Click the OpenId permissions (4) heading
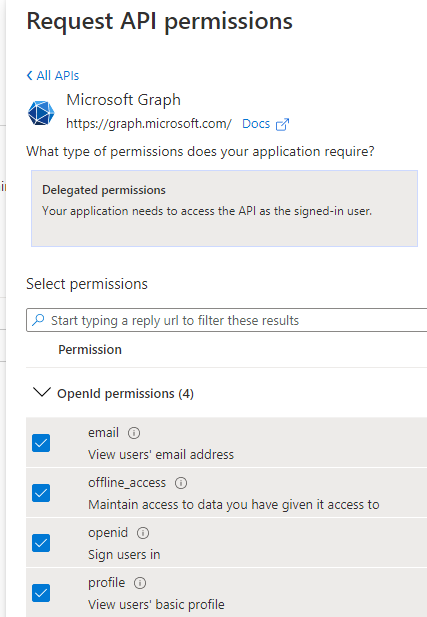427x617 pixels. click(x=126, y=393)
